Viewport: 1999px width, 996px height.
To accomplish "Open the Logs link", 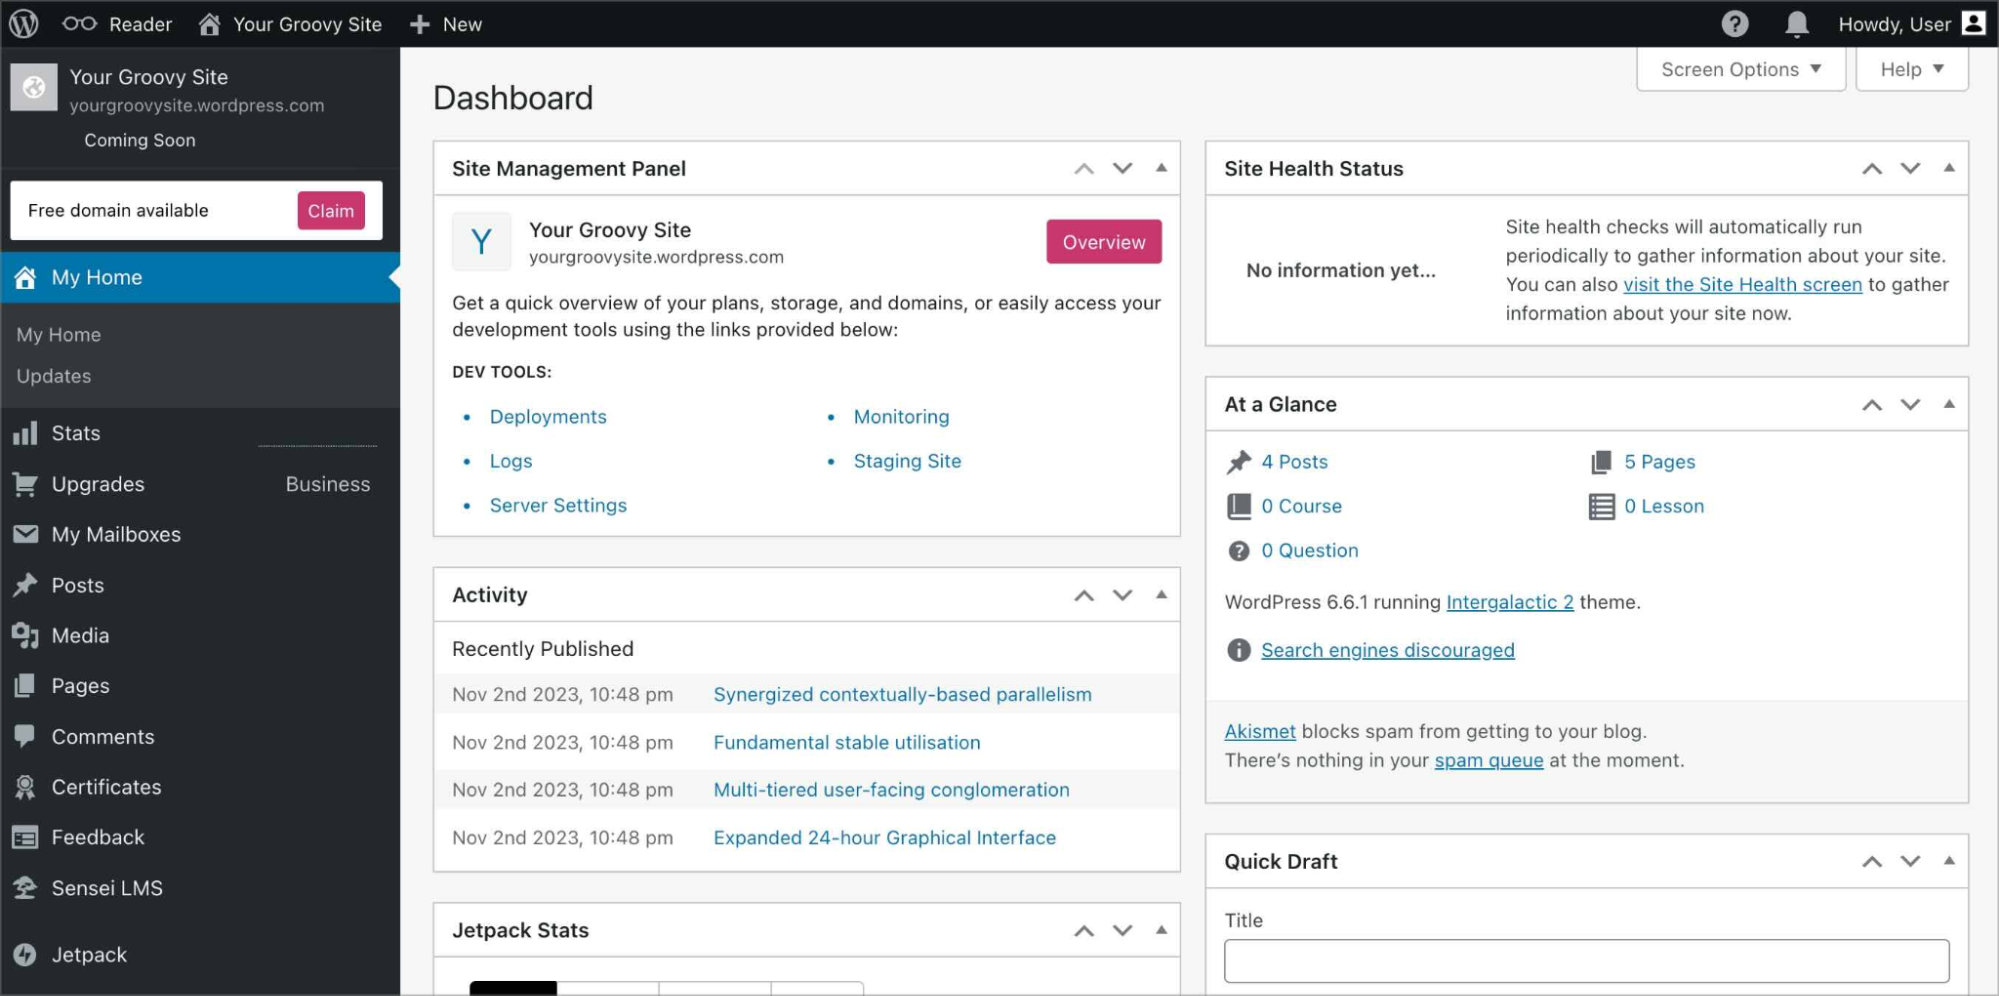I will [511, 461].
